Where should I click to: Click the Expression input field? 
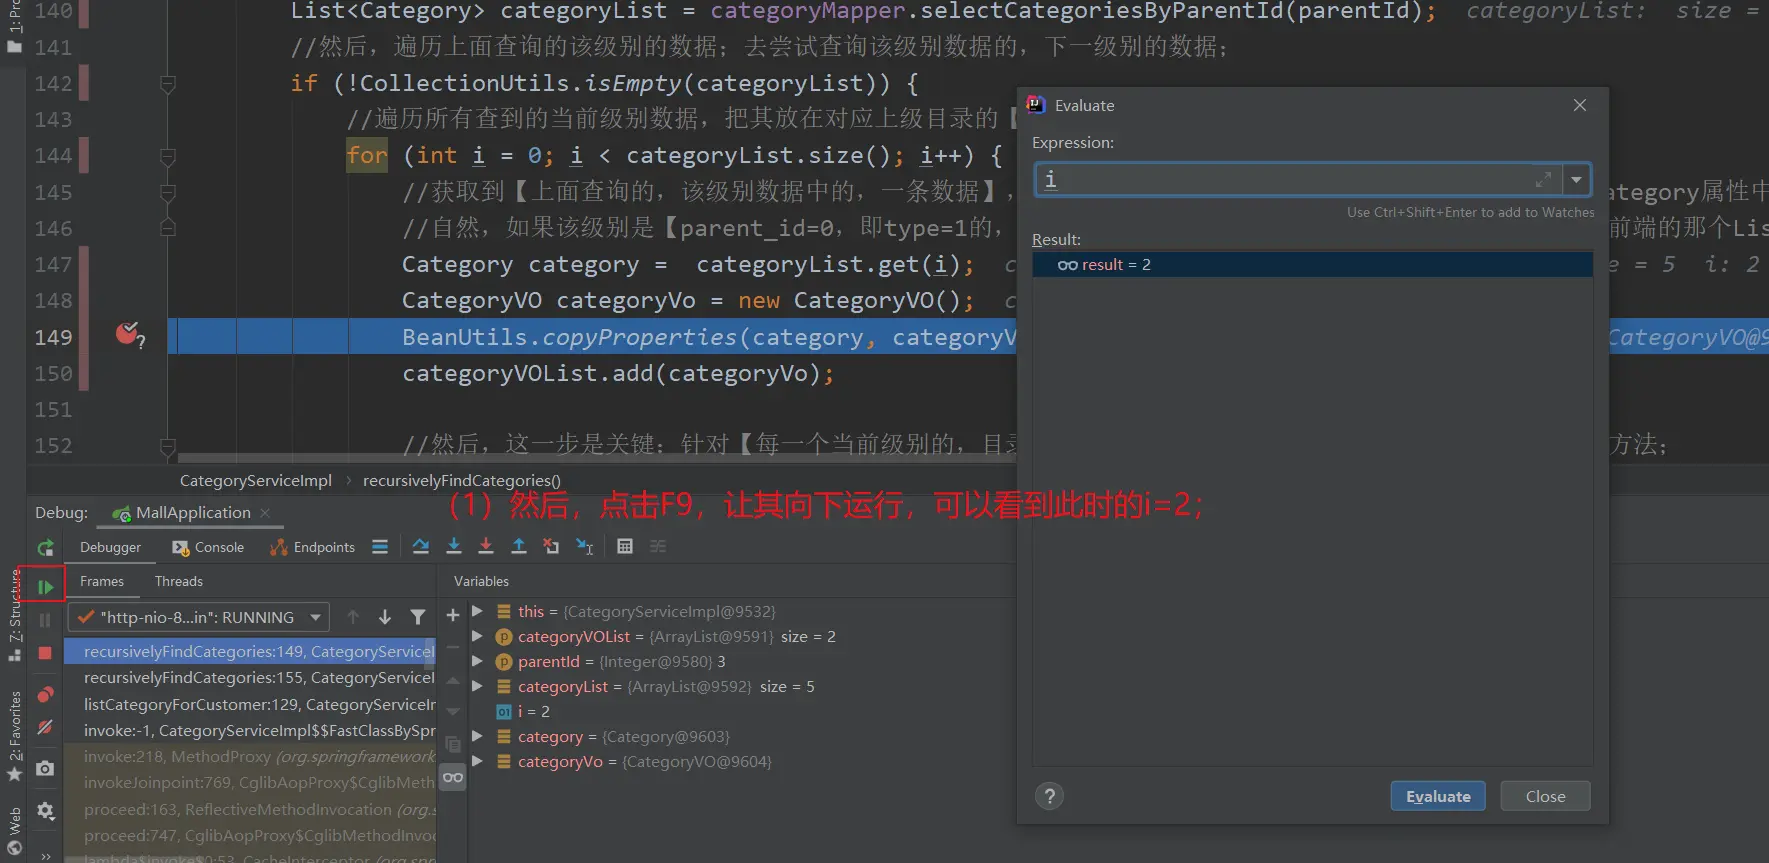click(1285, 180)
